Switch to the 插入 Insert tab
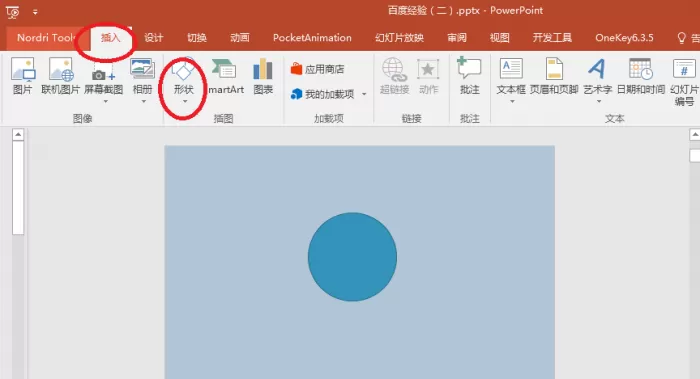This screenshot has width=700, height=379. click(111, 38)
